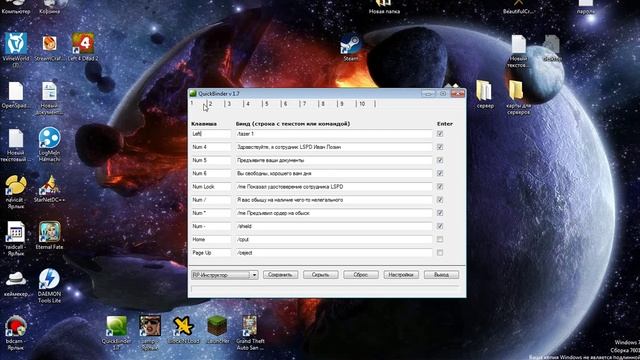The width and height of the screenshot is (640, 360).
Task: Select tab 9 in QuickBinder
Action: tap(342, 104)
